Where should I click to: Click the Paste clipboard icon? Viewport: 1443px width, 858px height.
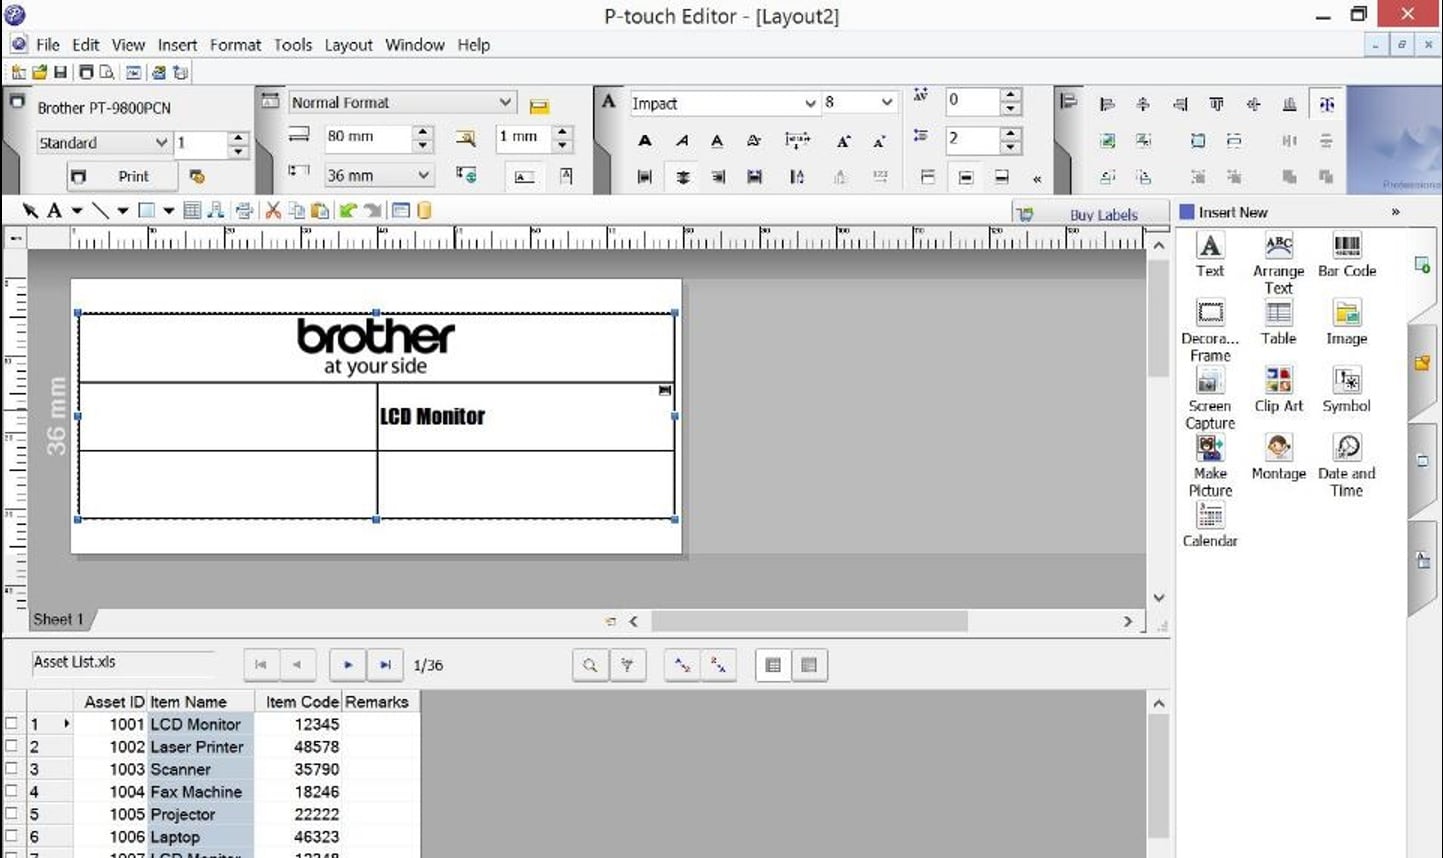coord(320,210)
